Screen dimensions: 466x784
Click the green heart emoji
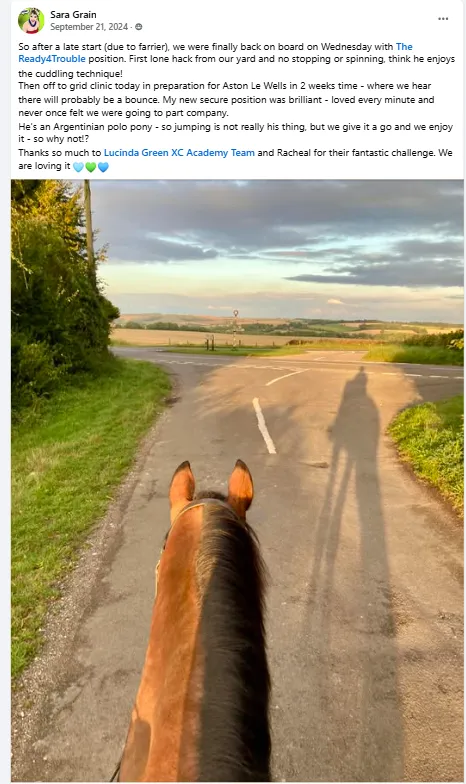pyautogui.click(x=90, y=167)
